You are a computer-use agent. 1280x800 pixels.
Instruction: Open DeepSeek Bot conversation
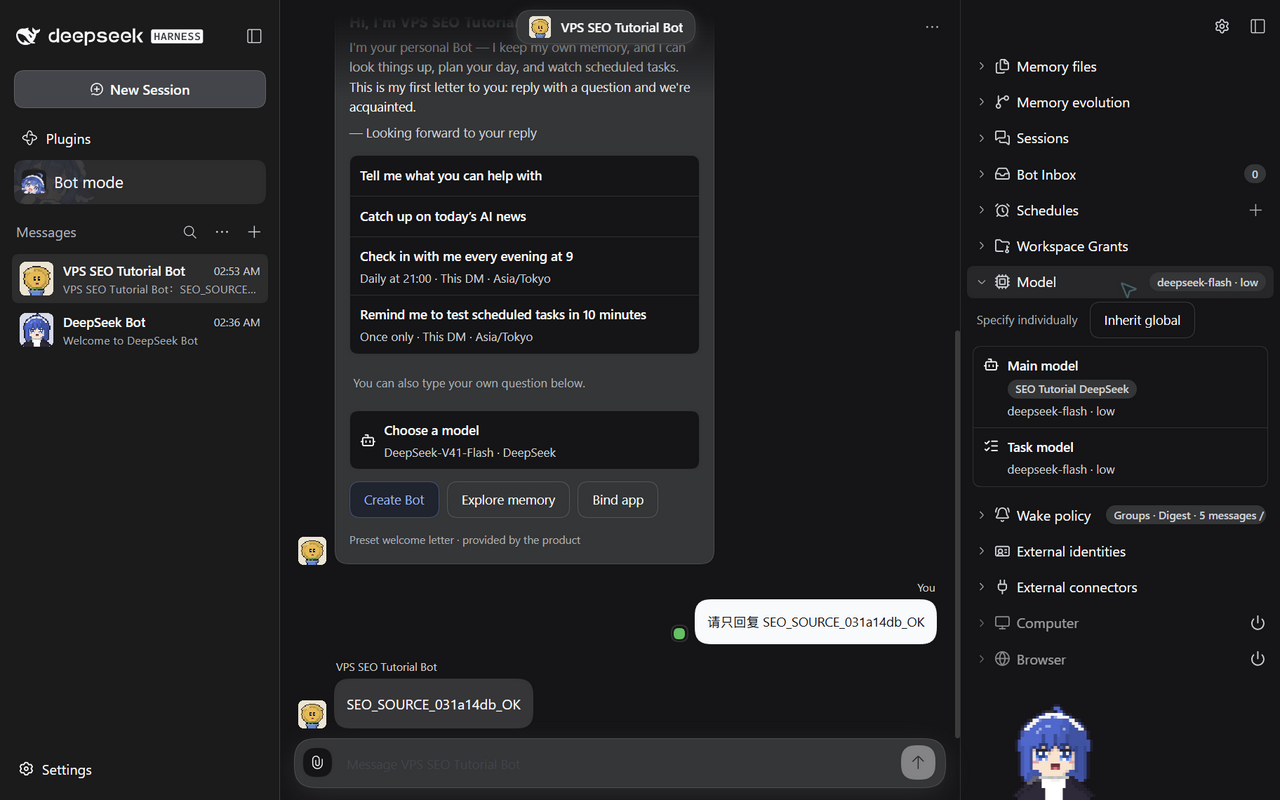[x=140, y=330]
